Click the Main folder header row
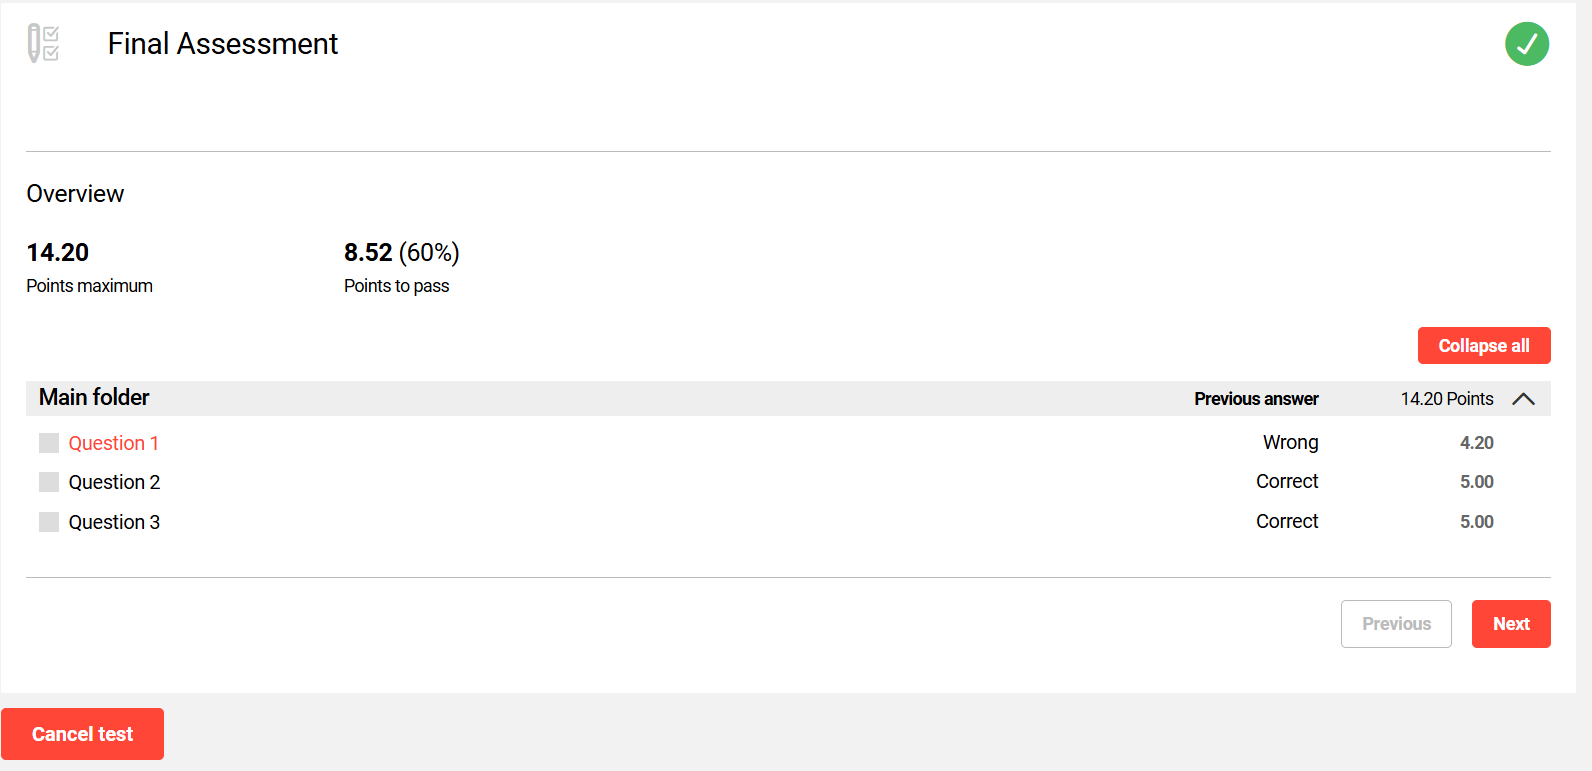This screenshot has height=771, width=1592. pos(94,397)
